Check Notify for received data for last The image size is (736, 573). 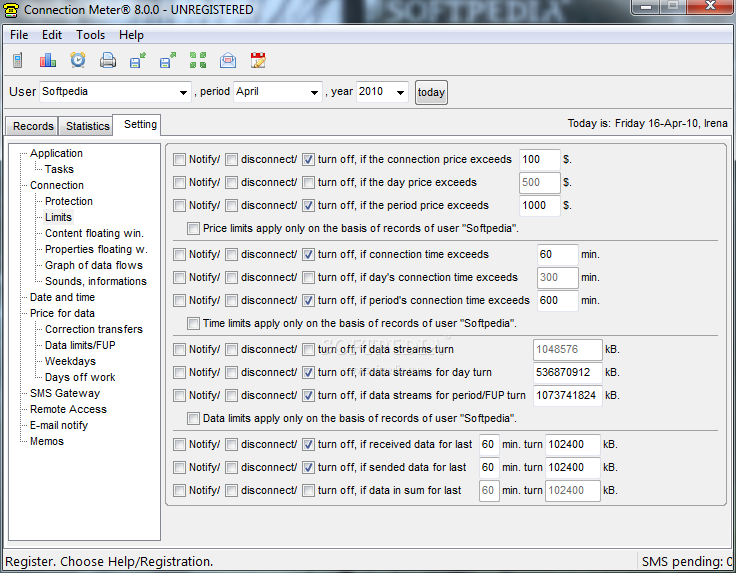coord(179,444)
